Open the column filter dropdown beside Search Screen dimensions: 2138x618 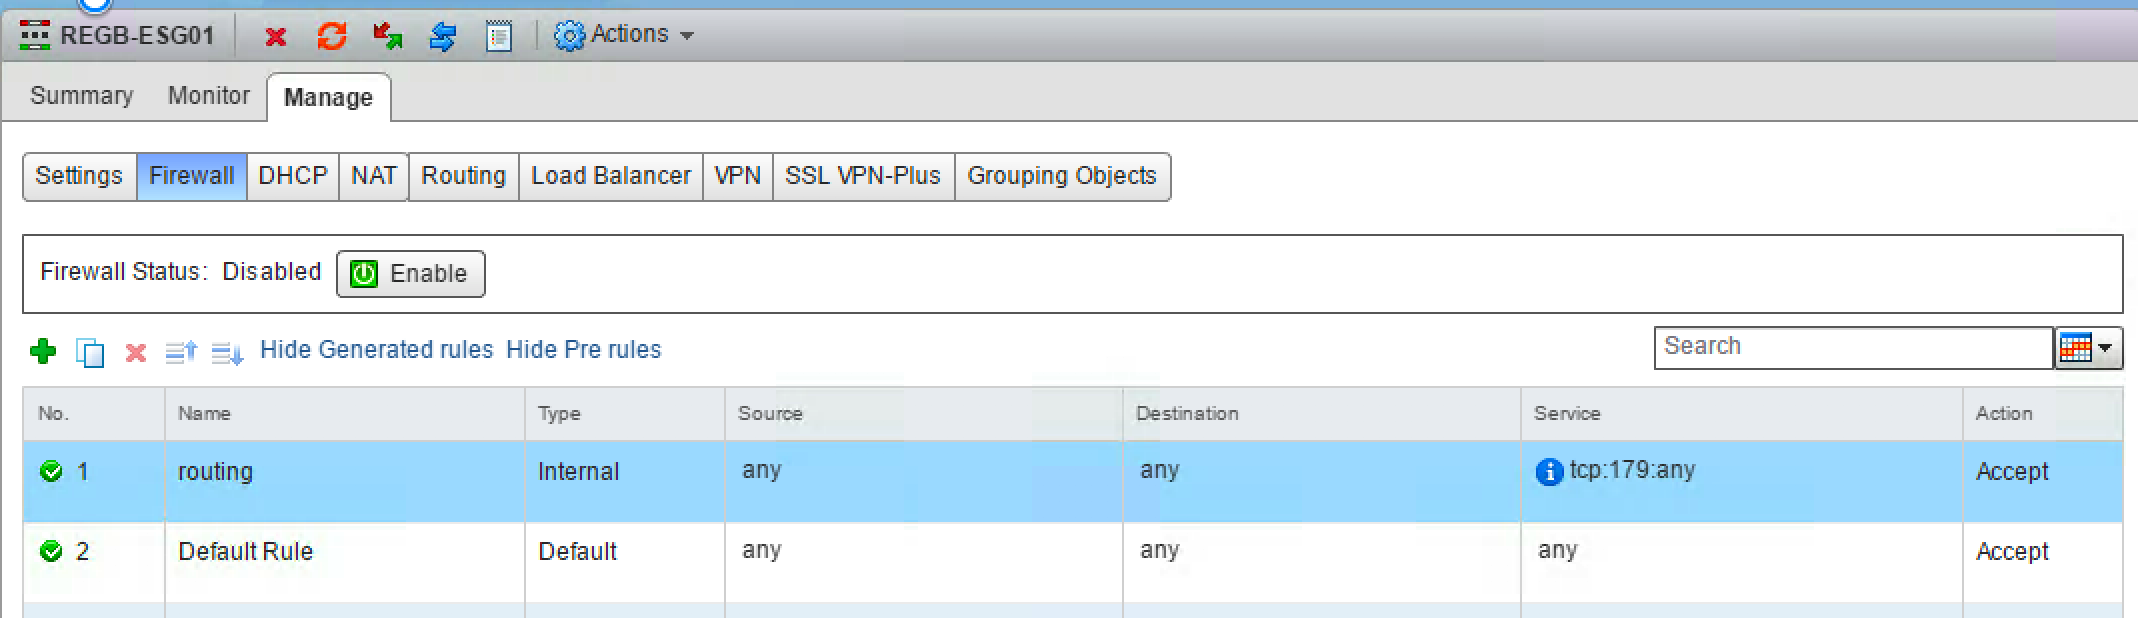2088,348
